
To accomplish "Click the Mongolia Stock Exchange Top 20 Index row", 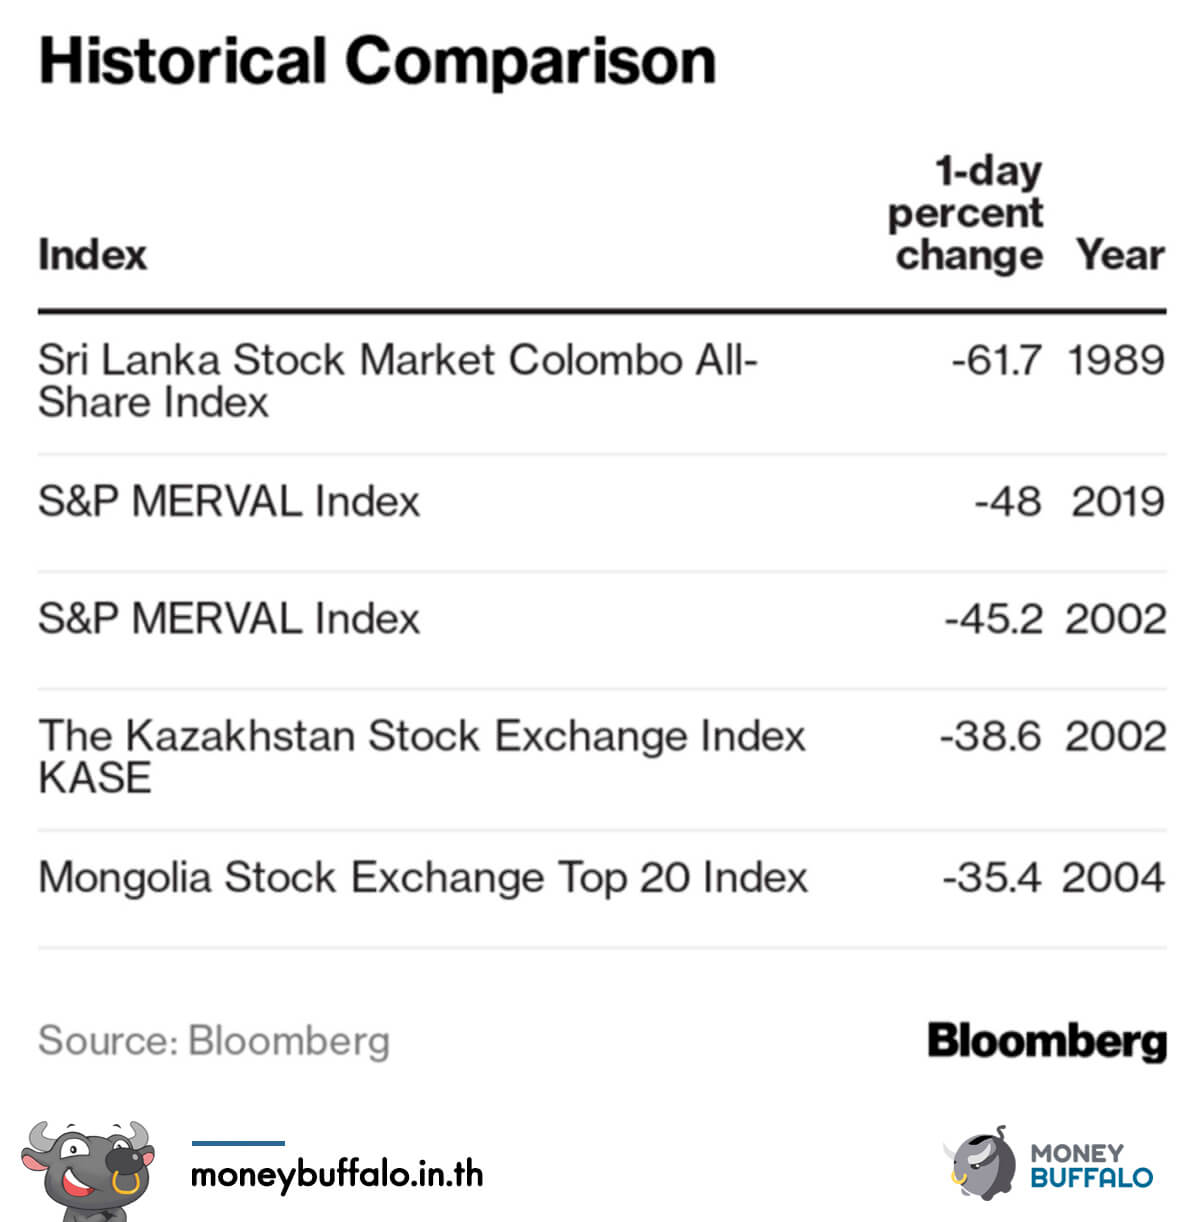I will coord(422,878).
